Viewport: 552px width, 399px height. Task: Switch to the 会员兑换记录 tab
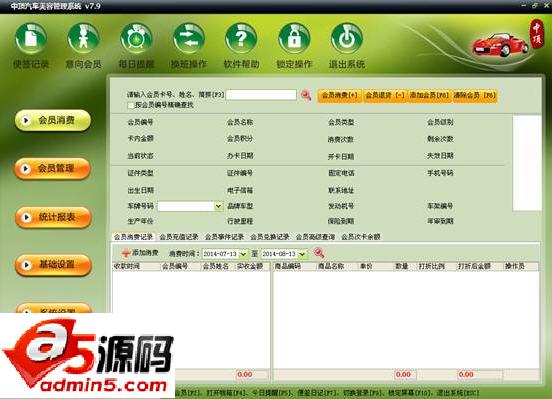pos(270,237)
